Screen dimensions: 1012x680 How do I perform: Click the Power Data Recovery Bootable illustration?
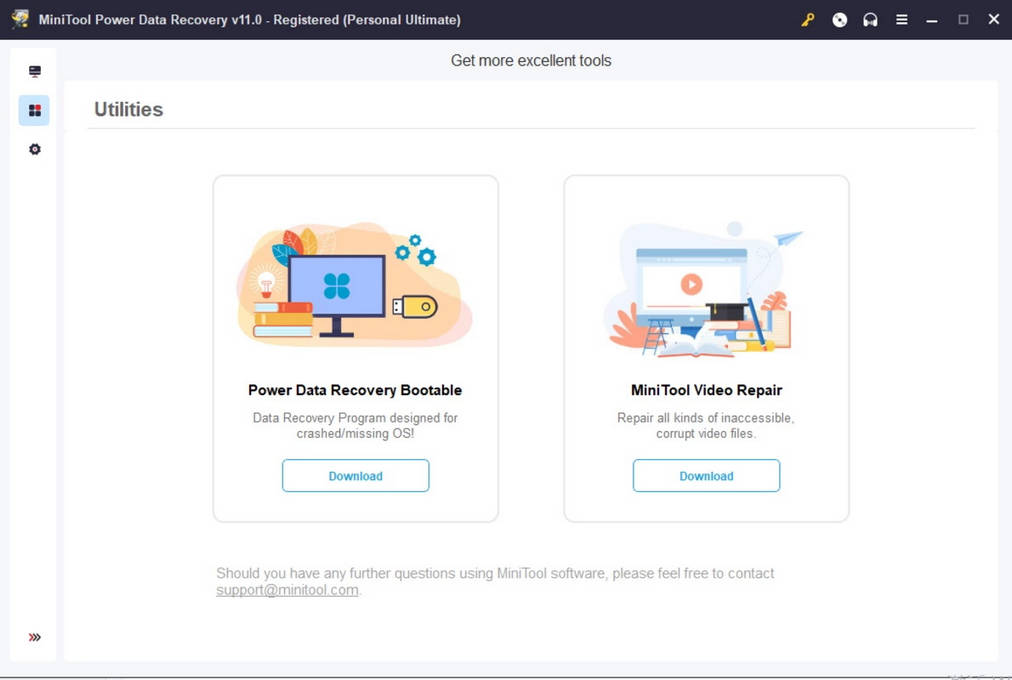tap(354, 285)
